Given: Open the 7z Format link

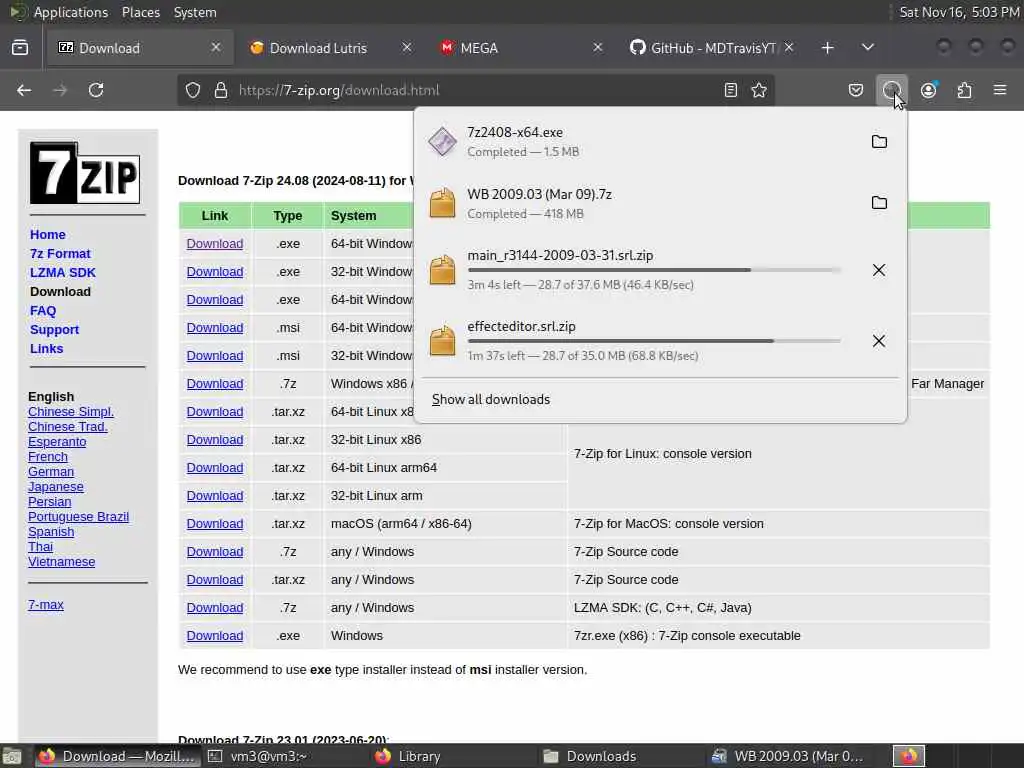Looking at the screenshot, I should [x=60, y=253].
